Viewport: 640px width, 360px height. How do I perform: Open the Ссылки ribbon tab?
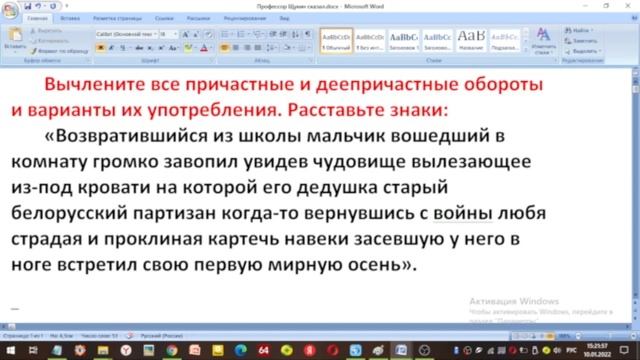click(164, 18)
